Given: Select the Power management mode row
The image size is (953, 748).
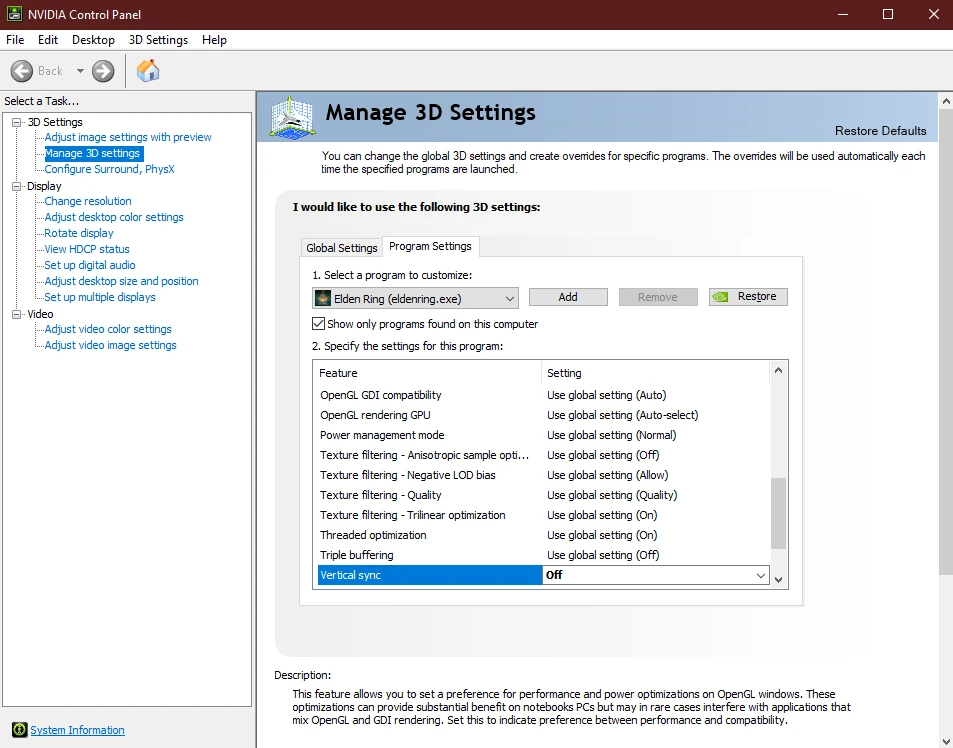Looking at the screenshot, I should tap(382, 435).
